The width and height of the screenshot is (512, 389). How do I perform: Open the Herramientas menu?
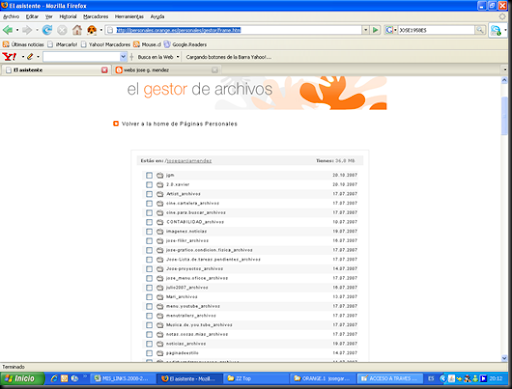pyautogui.click(x=129, y=16)
